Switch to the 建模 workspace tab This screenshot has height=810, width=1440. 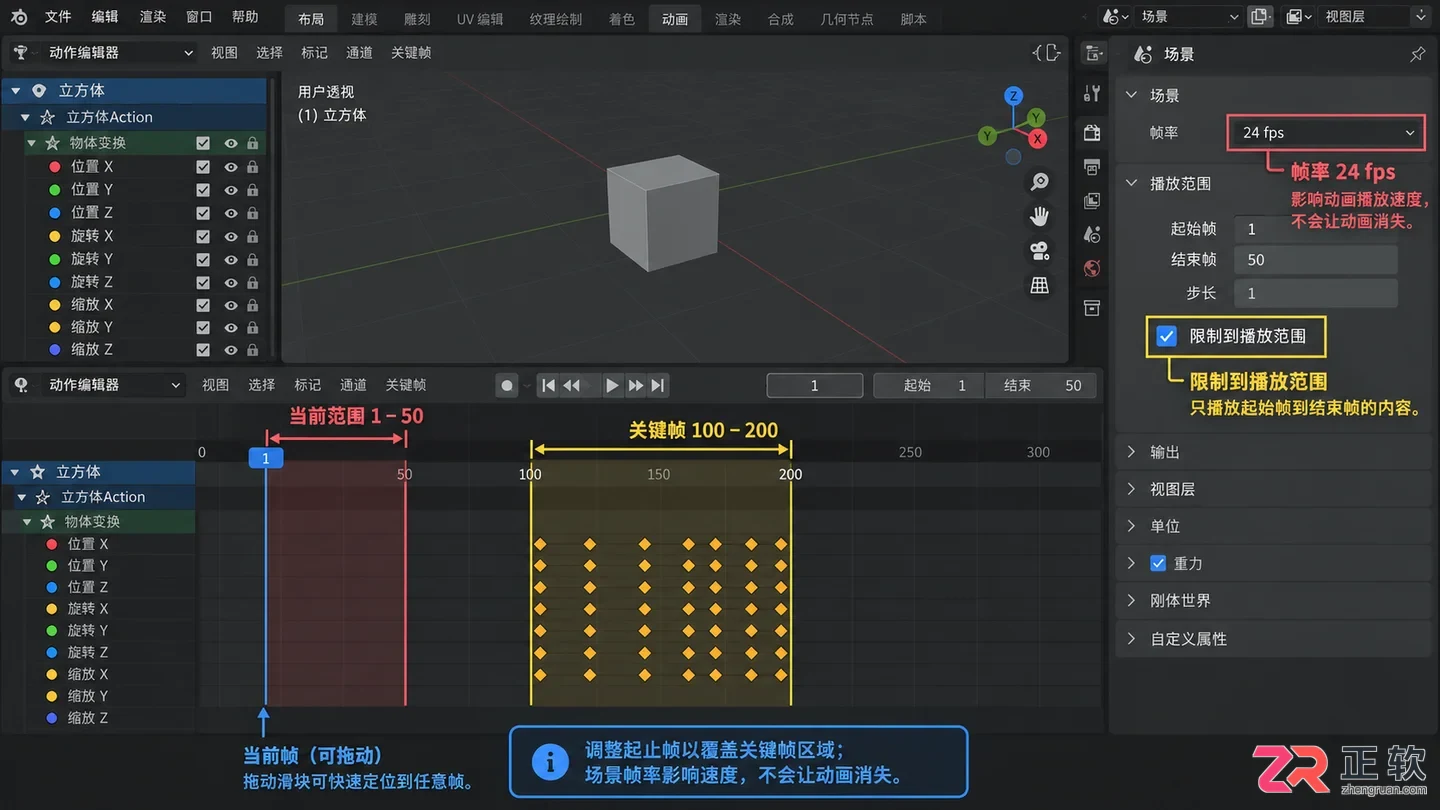click(364, 19)
